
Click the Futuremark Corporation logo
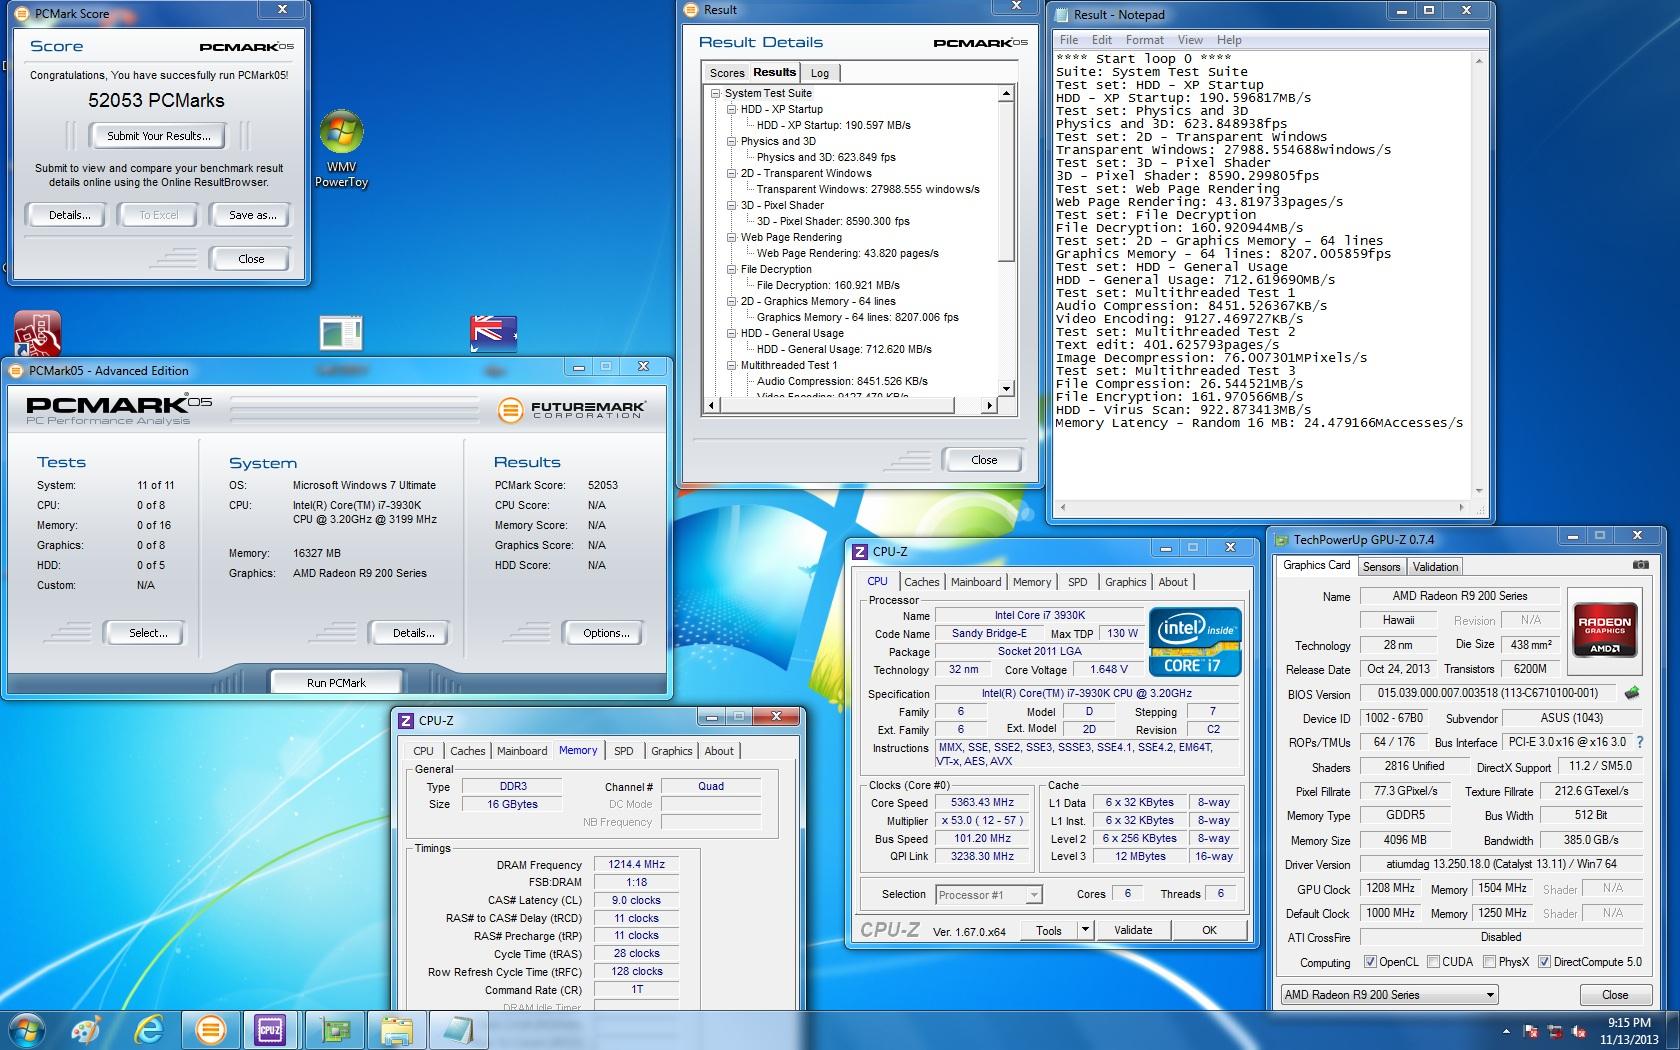pyautogui.click(x=571, y=409)
